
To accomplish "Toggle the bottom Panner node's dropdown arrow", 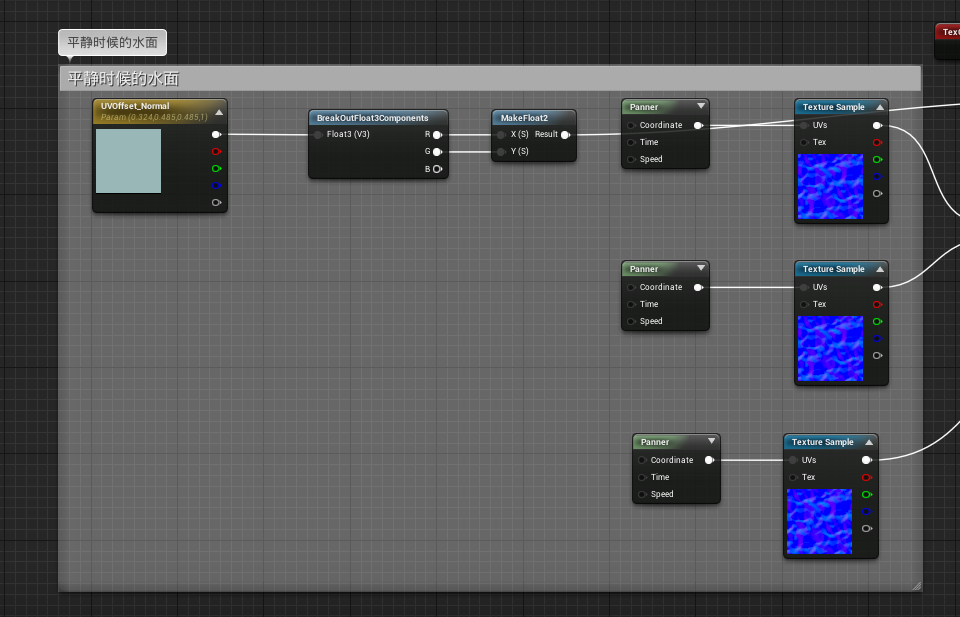I will point(711,441).
